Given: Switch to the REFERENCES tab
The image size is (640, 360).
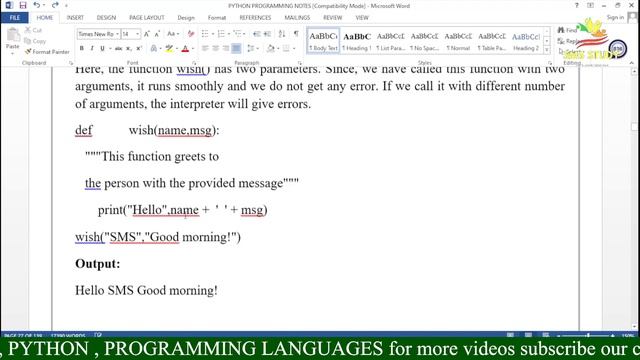Looking at the screenshot, I should pos(255,18).
